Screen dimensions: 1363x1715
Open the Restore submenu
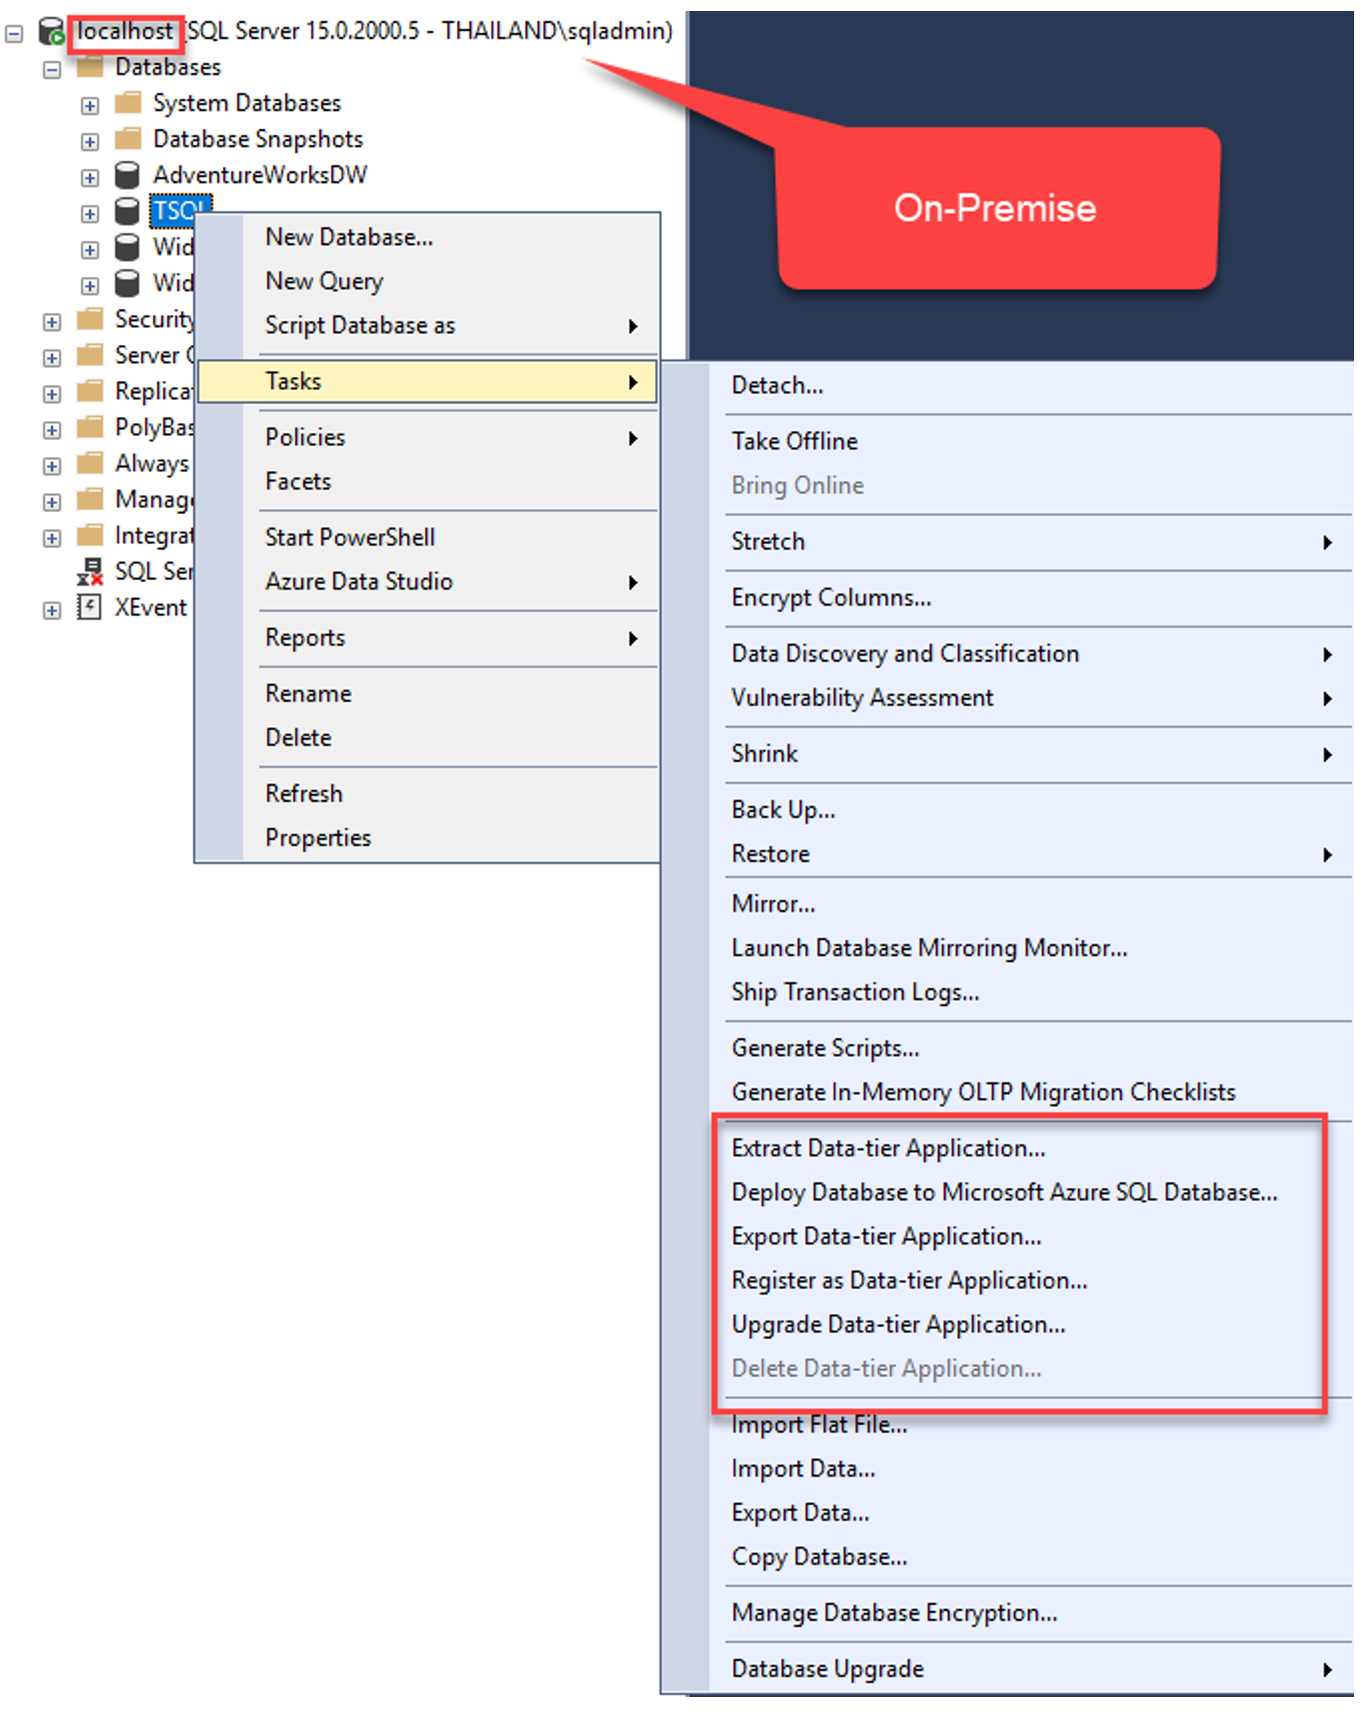point(1007,853)
